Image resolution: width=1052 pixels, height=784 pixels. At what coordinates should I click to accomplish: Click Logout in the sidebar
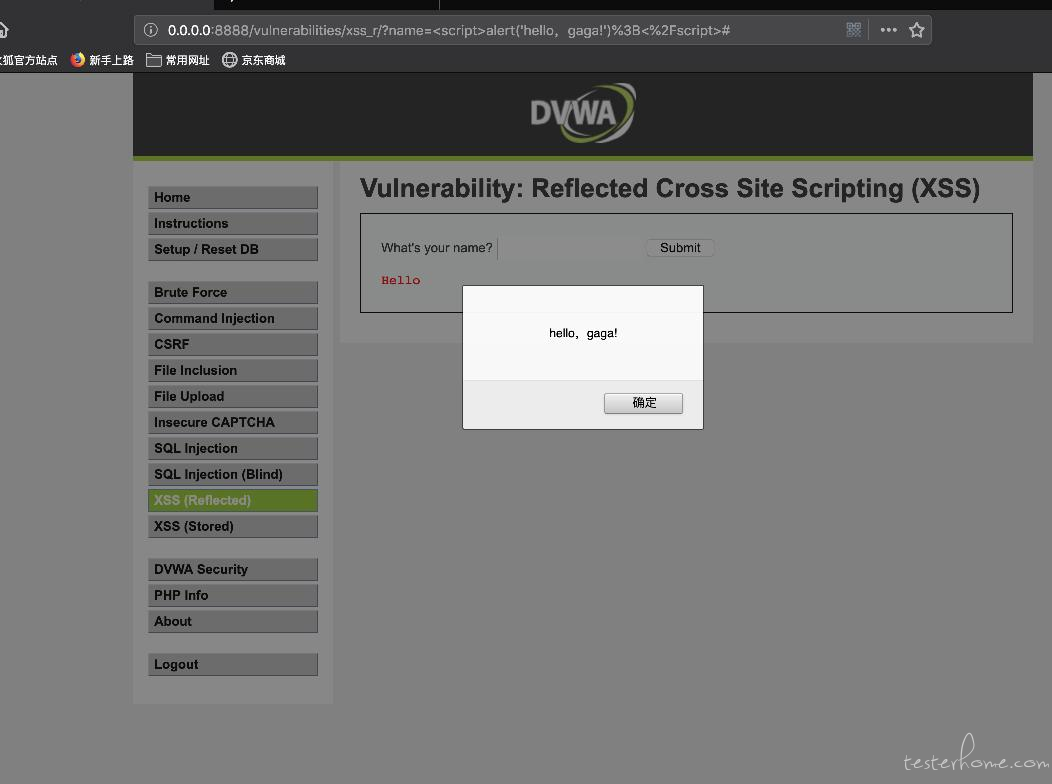[233, 665]
